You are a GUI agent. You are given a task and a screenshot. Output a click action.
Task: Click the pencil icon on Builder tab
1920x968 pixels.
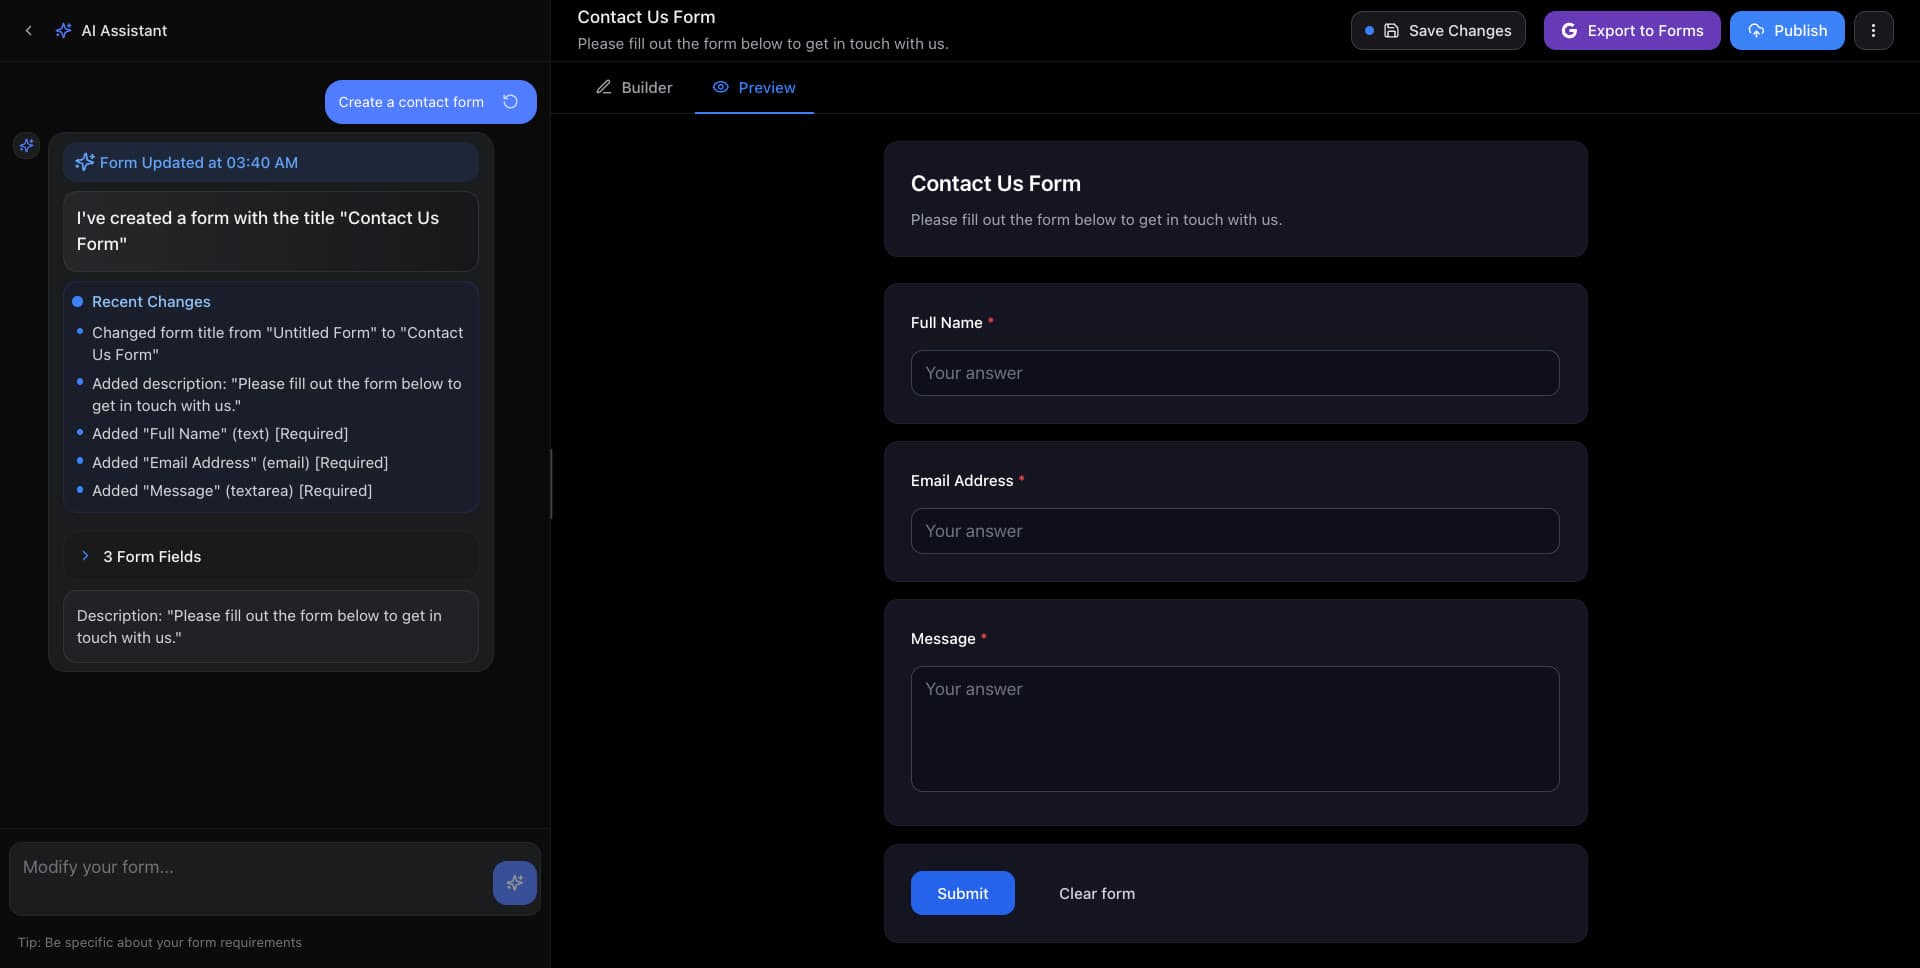tap(604, 88)
